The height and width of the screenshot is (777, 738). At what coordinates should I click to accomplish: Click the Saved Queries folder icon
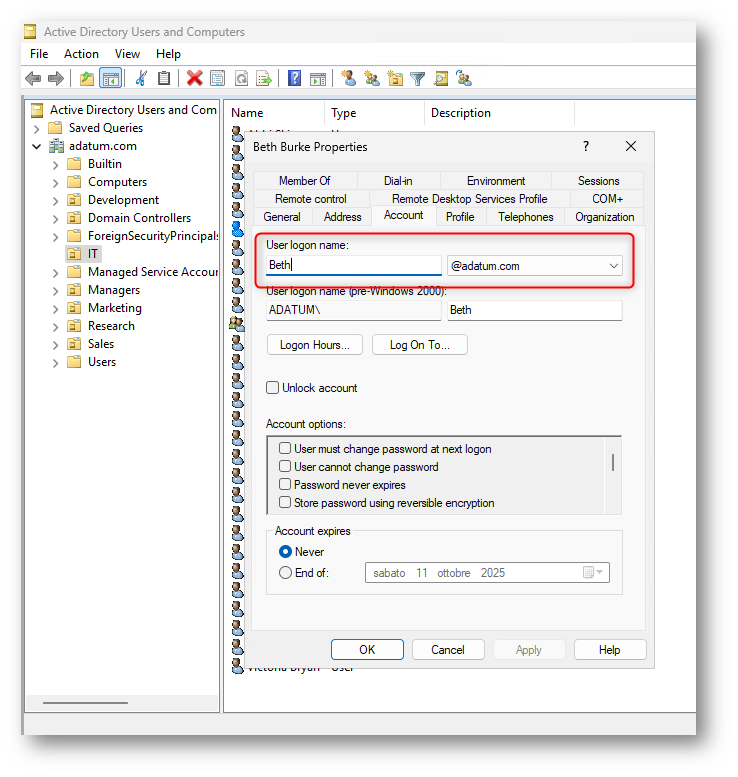pyautogui.click(x=55, y=128)
